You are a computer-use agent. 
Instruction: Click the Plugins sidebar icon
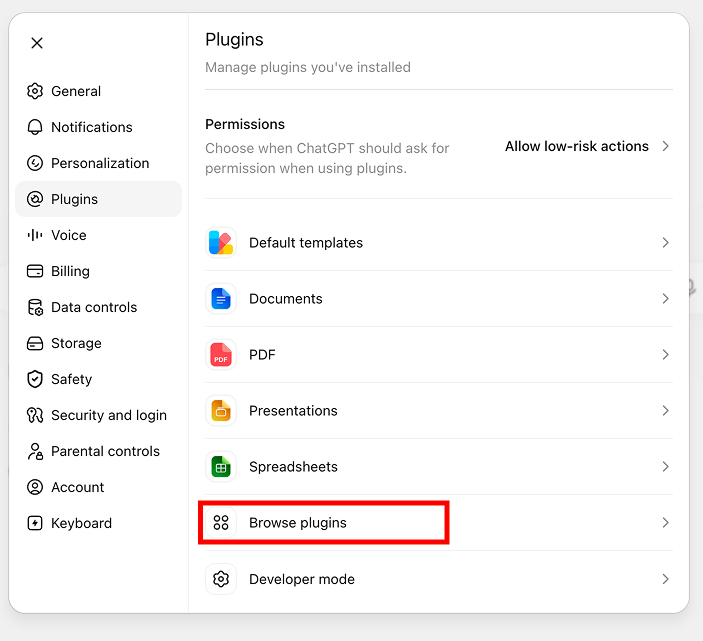click(35, 199)
